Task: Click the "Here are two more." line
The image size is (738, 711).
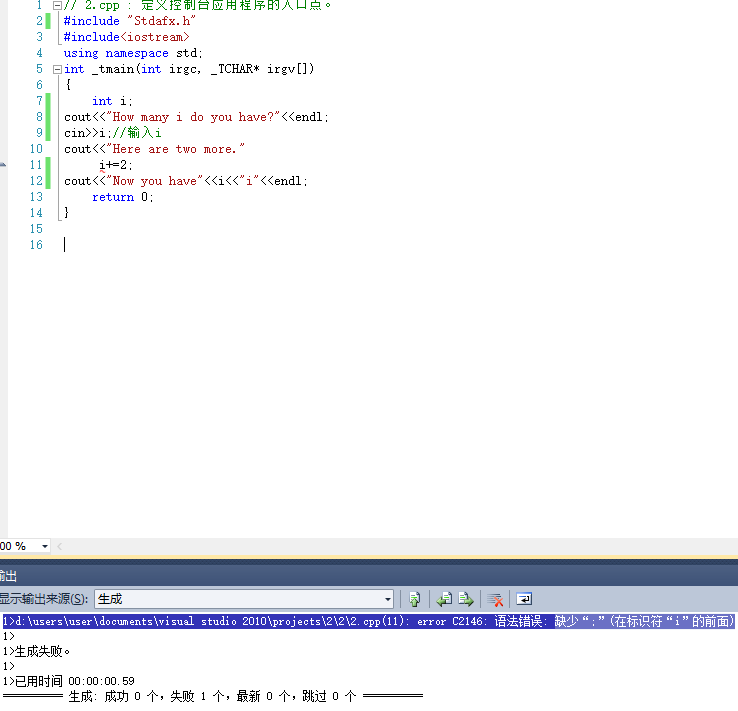Action: pyautogui.click(x=154, y=149)
